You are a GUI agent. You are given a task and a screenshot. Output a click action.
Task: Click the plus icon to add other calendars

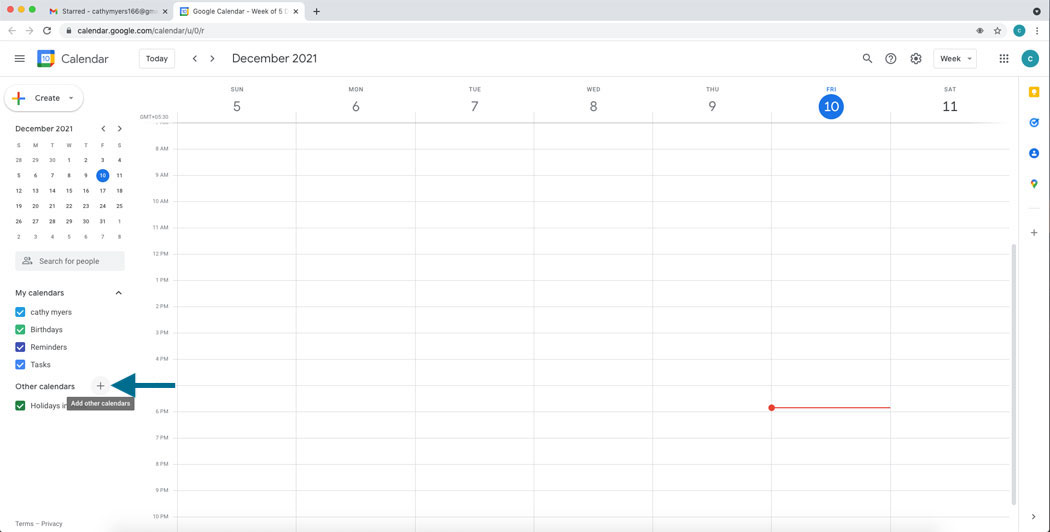pyautogui.click(x=100, y=386)
